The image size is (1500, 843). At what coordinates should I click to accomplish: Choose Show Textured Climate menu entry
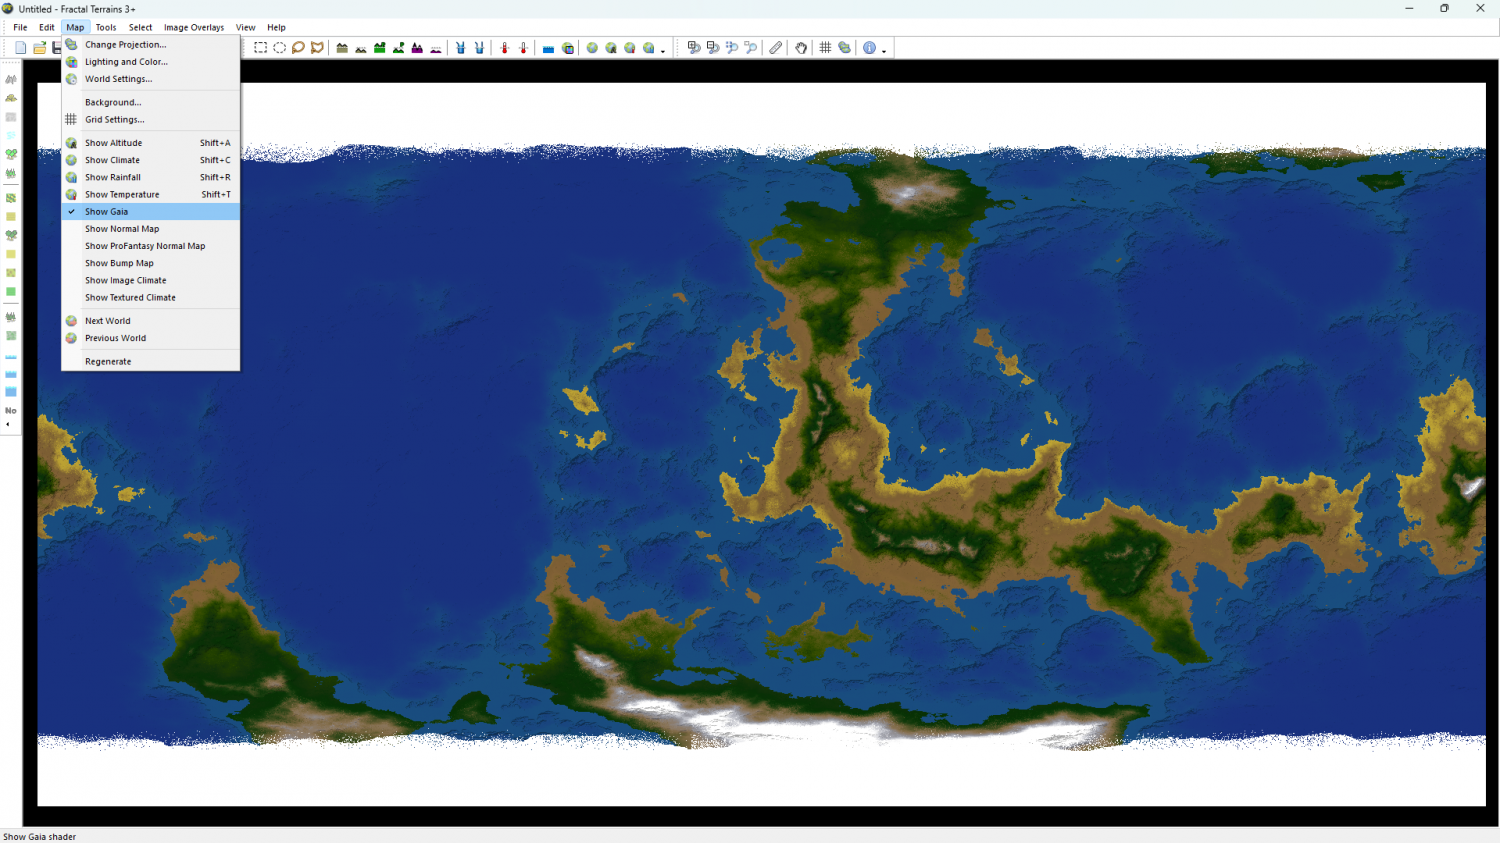pos(130,298)
